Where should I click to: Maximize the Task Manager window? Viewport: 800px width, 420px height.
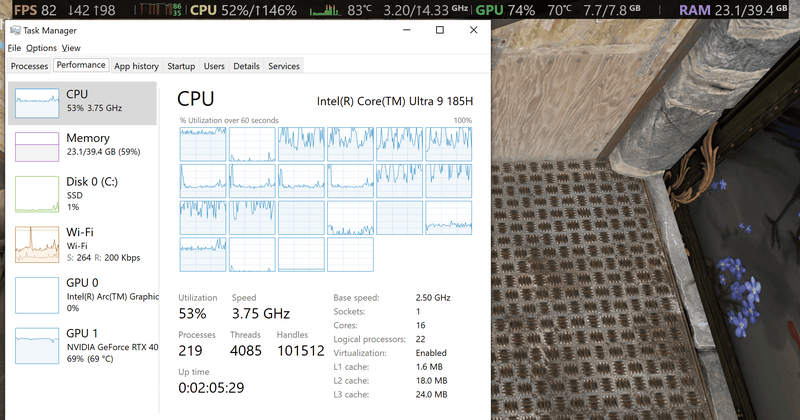[x=440, y=30]
